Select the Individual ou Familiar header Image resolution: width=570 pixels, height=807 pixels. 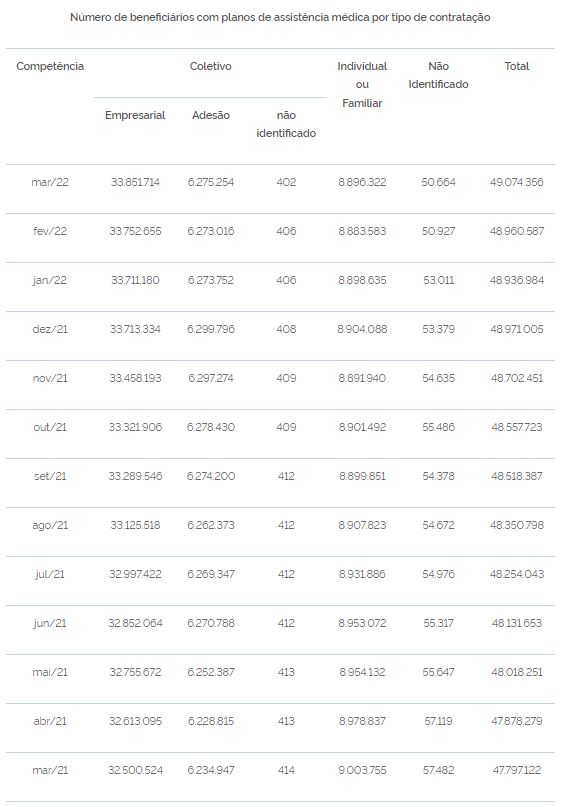coord(362,85)
